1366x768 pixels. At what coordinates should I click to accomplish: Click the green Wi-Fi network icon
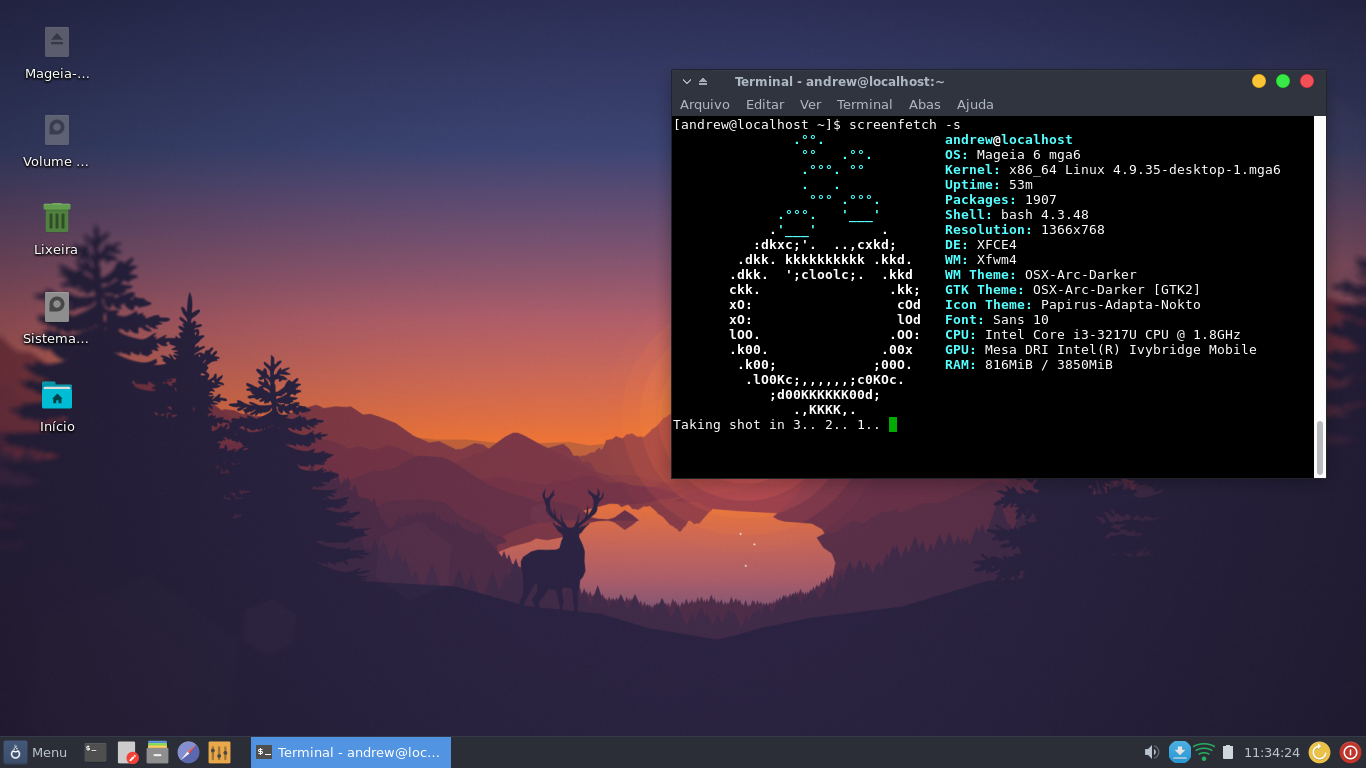(x=1204, y=752)
